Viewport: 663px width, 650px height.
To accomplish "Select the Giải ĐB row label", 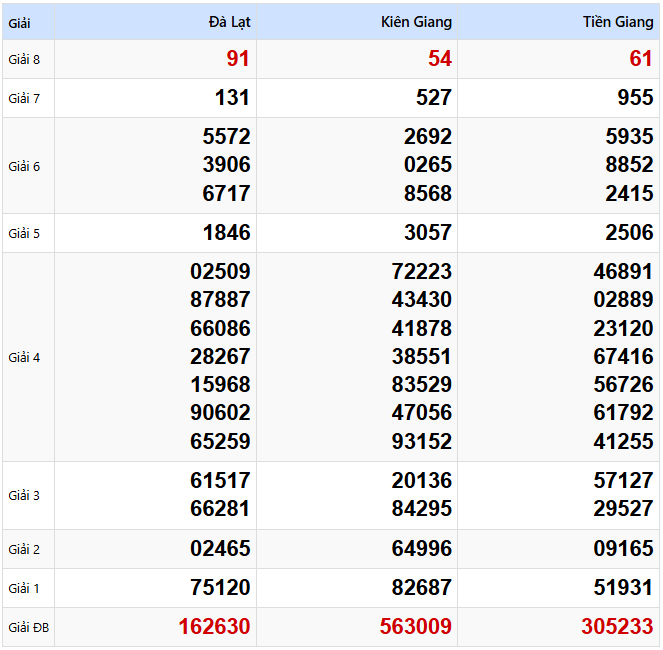I will point(28,628).
